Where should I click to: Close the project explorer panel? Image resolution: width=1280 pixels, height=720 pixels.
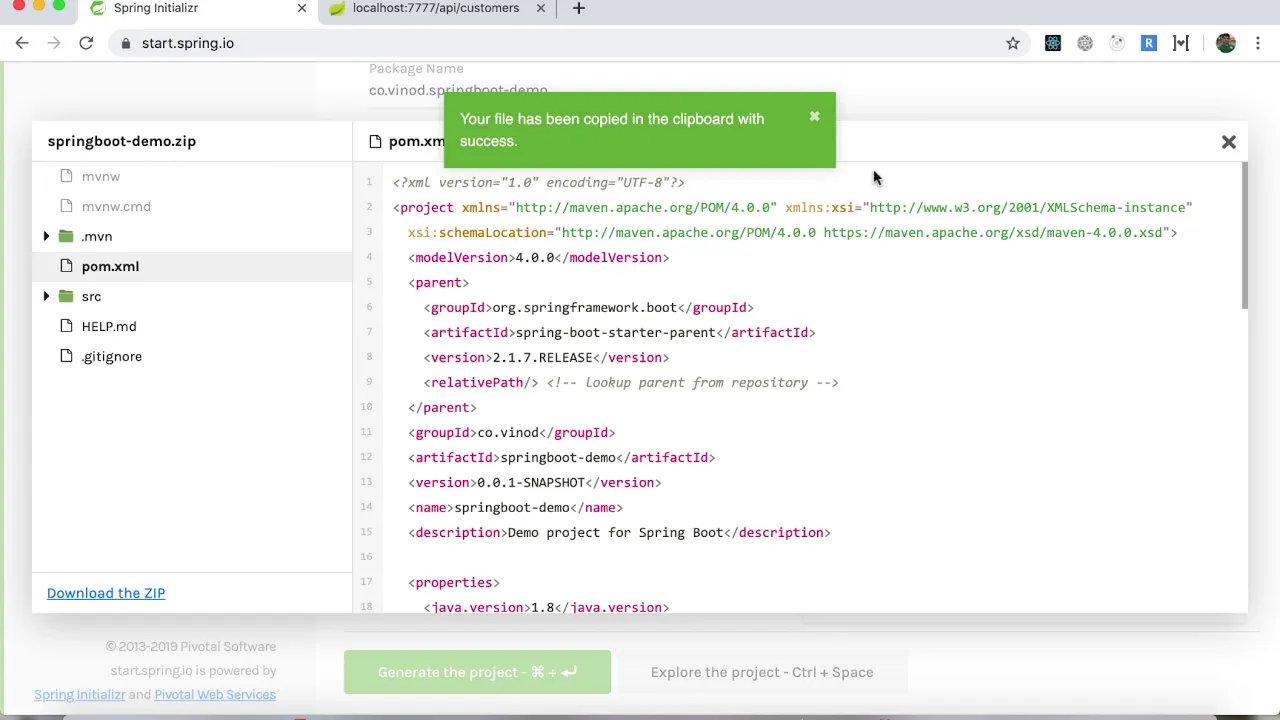1229,142
